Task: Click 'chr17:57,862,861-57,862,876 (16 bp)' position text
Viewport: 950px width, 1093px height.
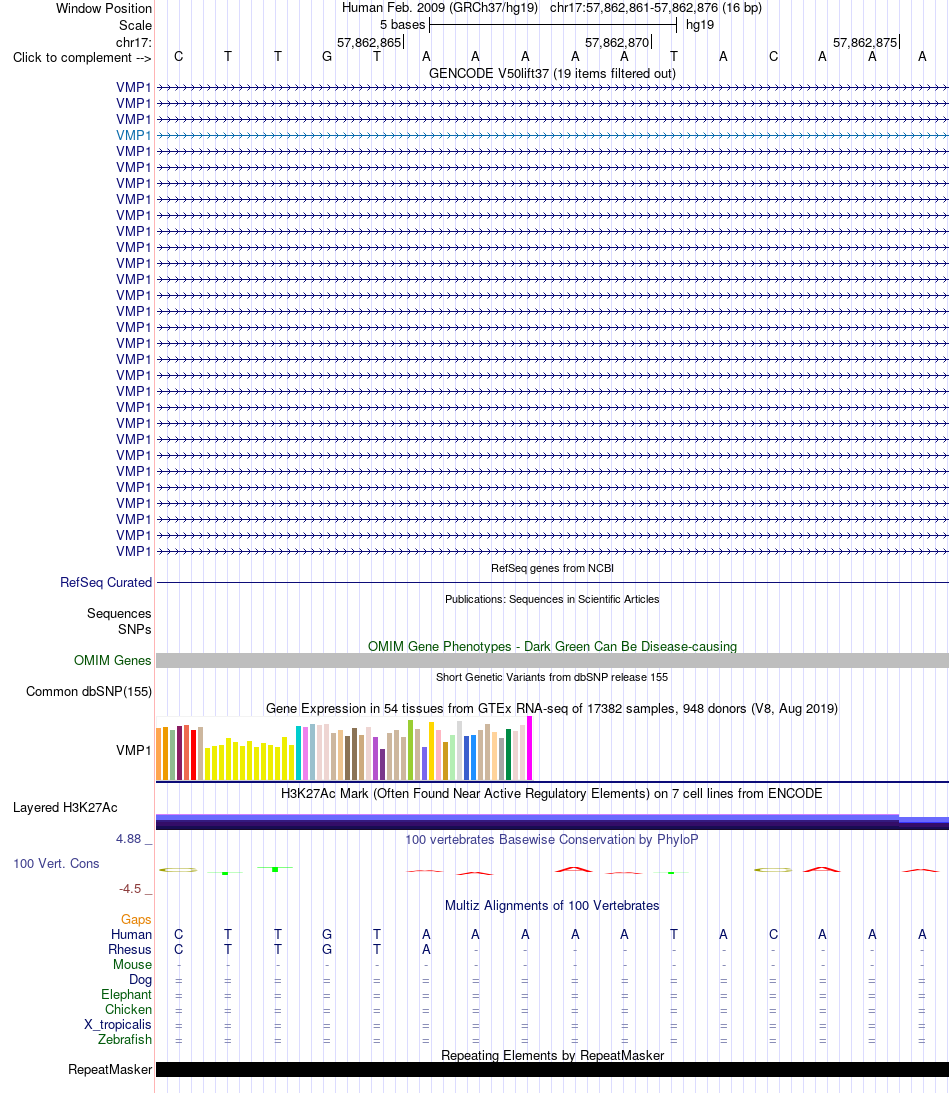Action: [x=656, y=8]
